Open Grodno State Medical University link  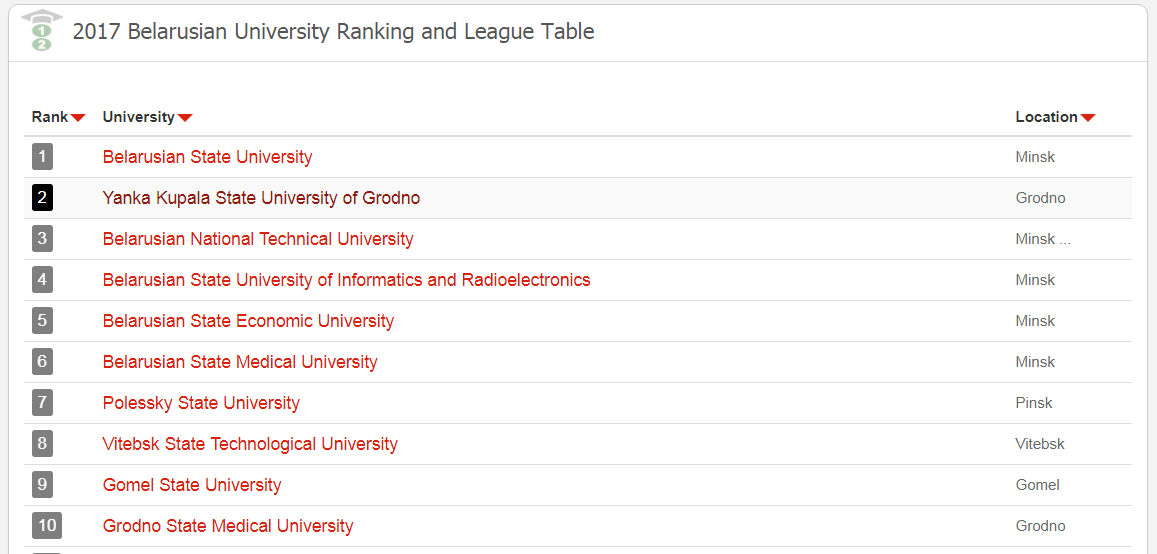pos(228,527)
